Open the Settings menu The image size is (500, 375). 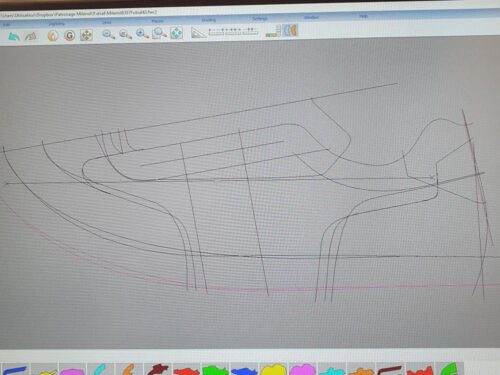point(259,19)
